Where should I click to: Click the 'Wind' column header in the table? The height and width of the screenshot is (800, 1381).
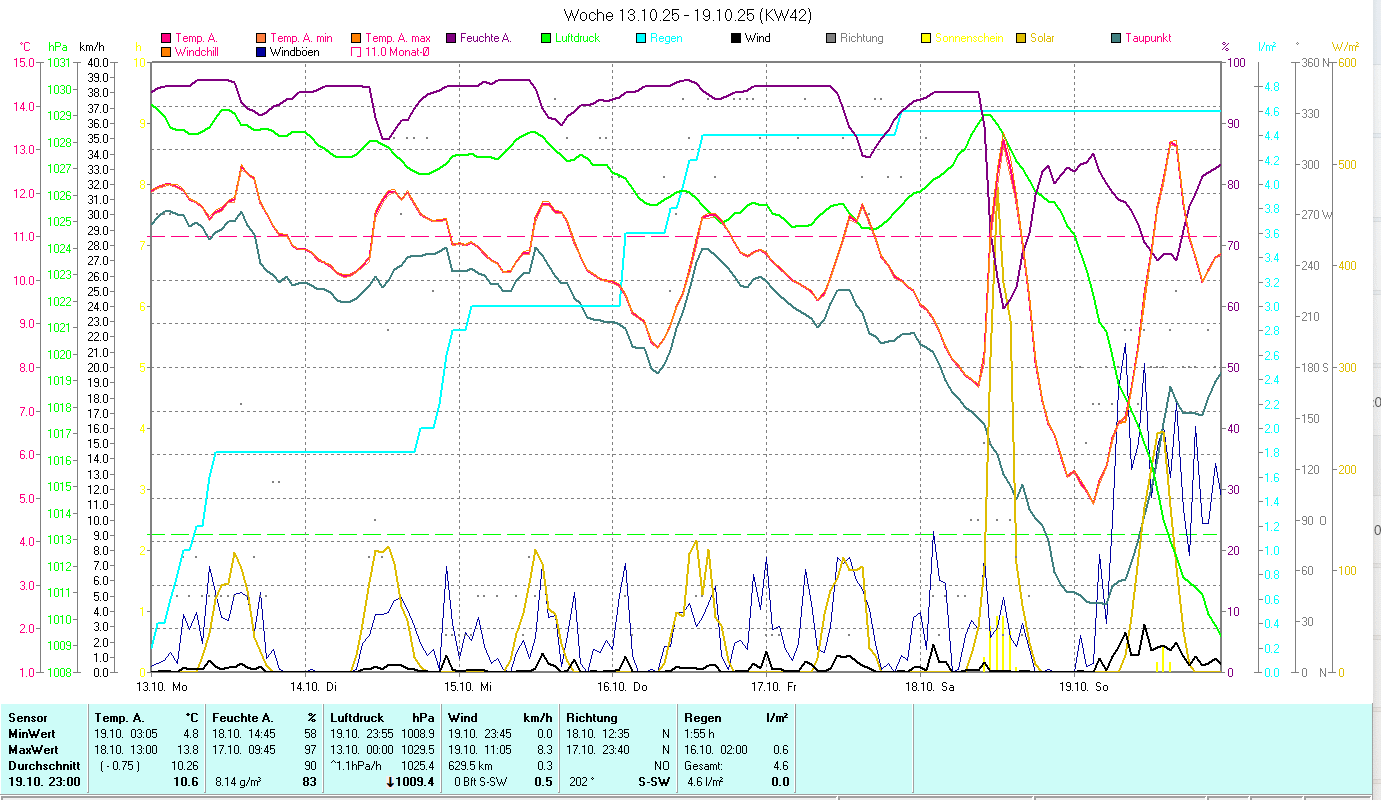click(463, 718)
